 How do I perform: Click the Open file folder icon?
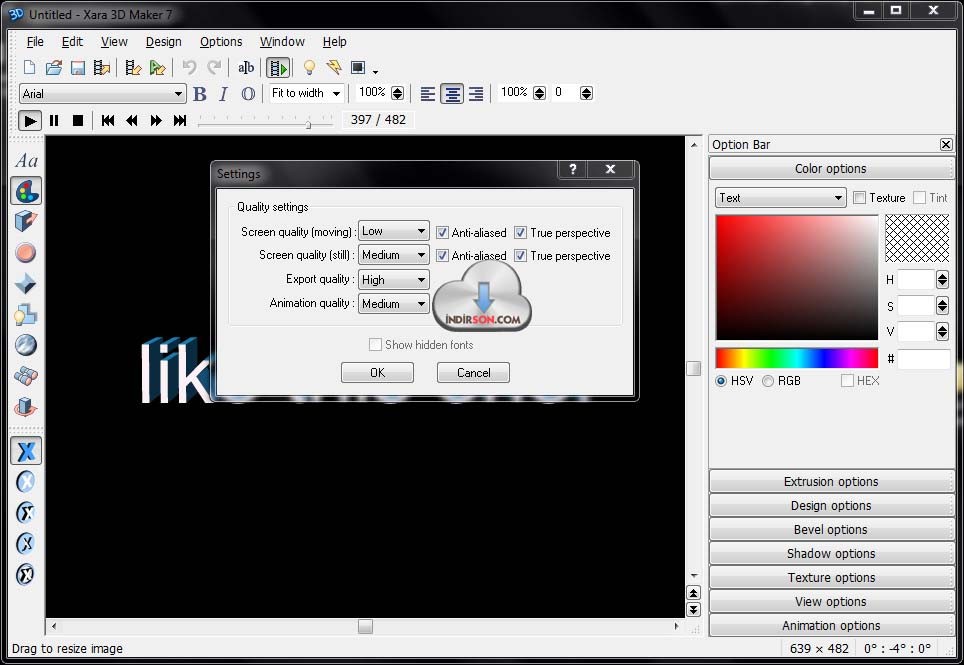[53, 68]
